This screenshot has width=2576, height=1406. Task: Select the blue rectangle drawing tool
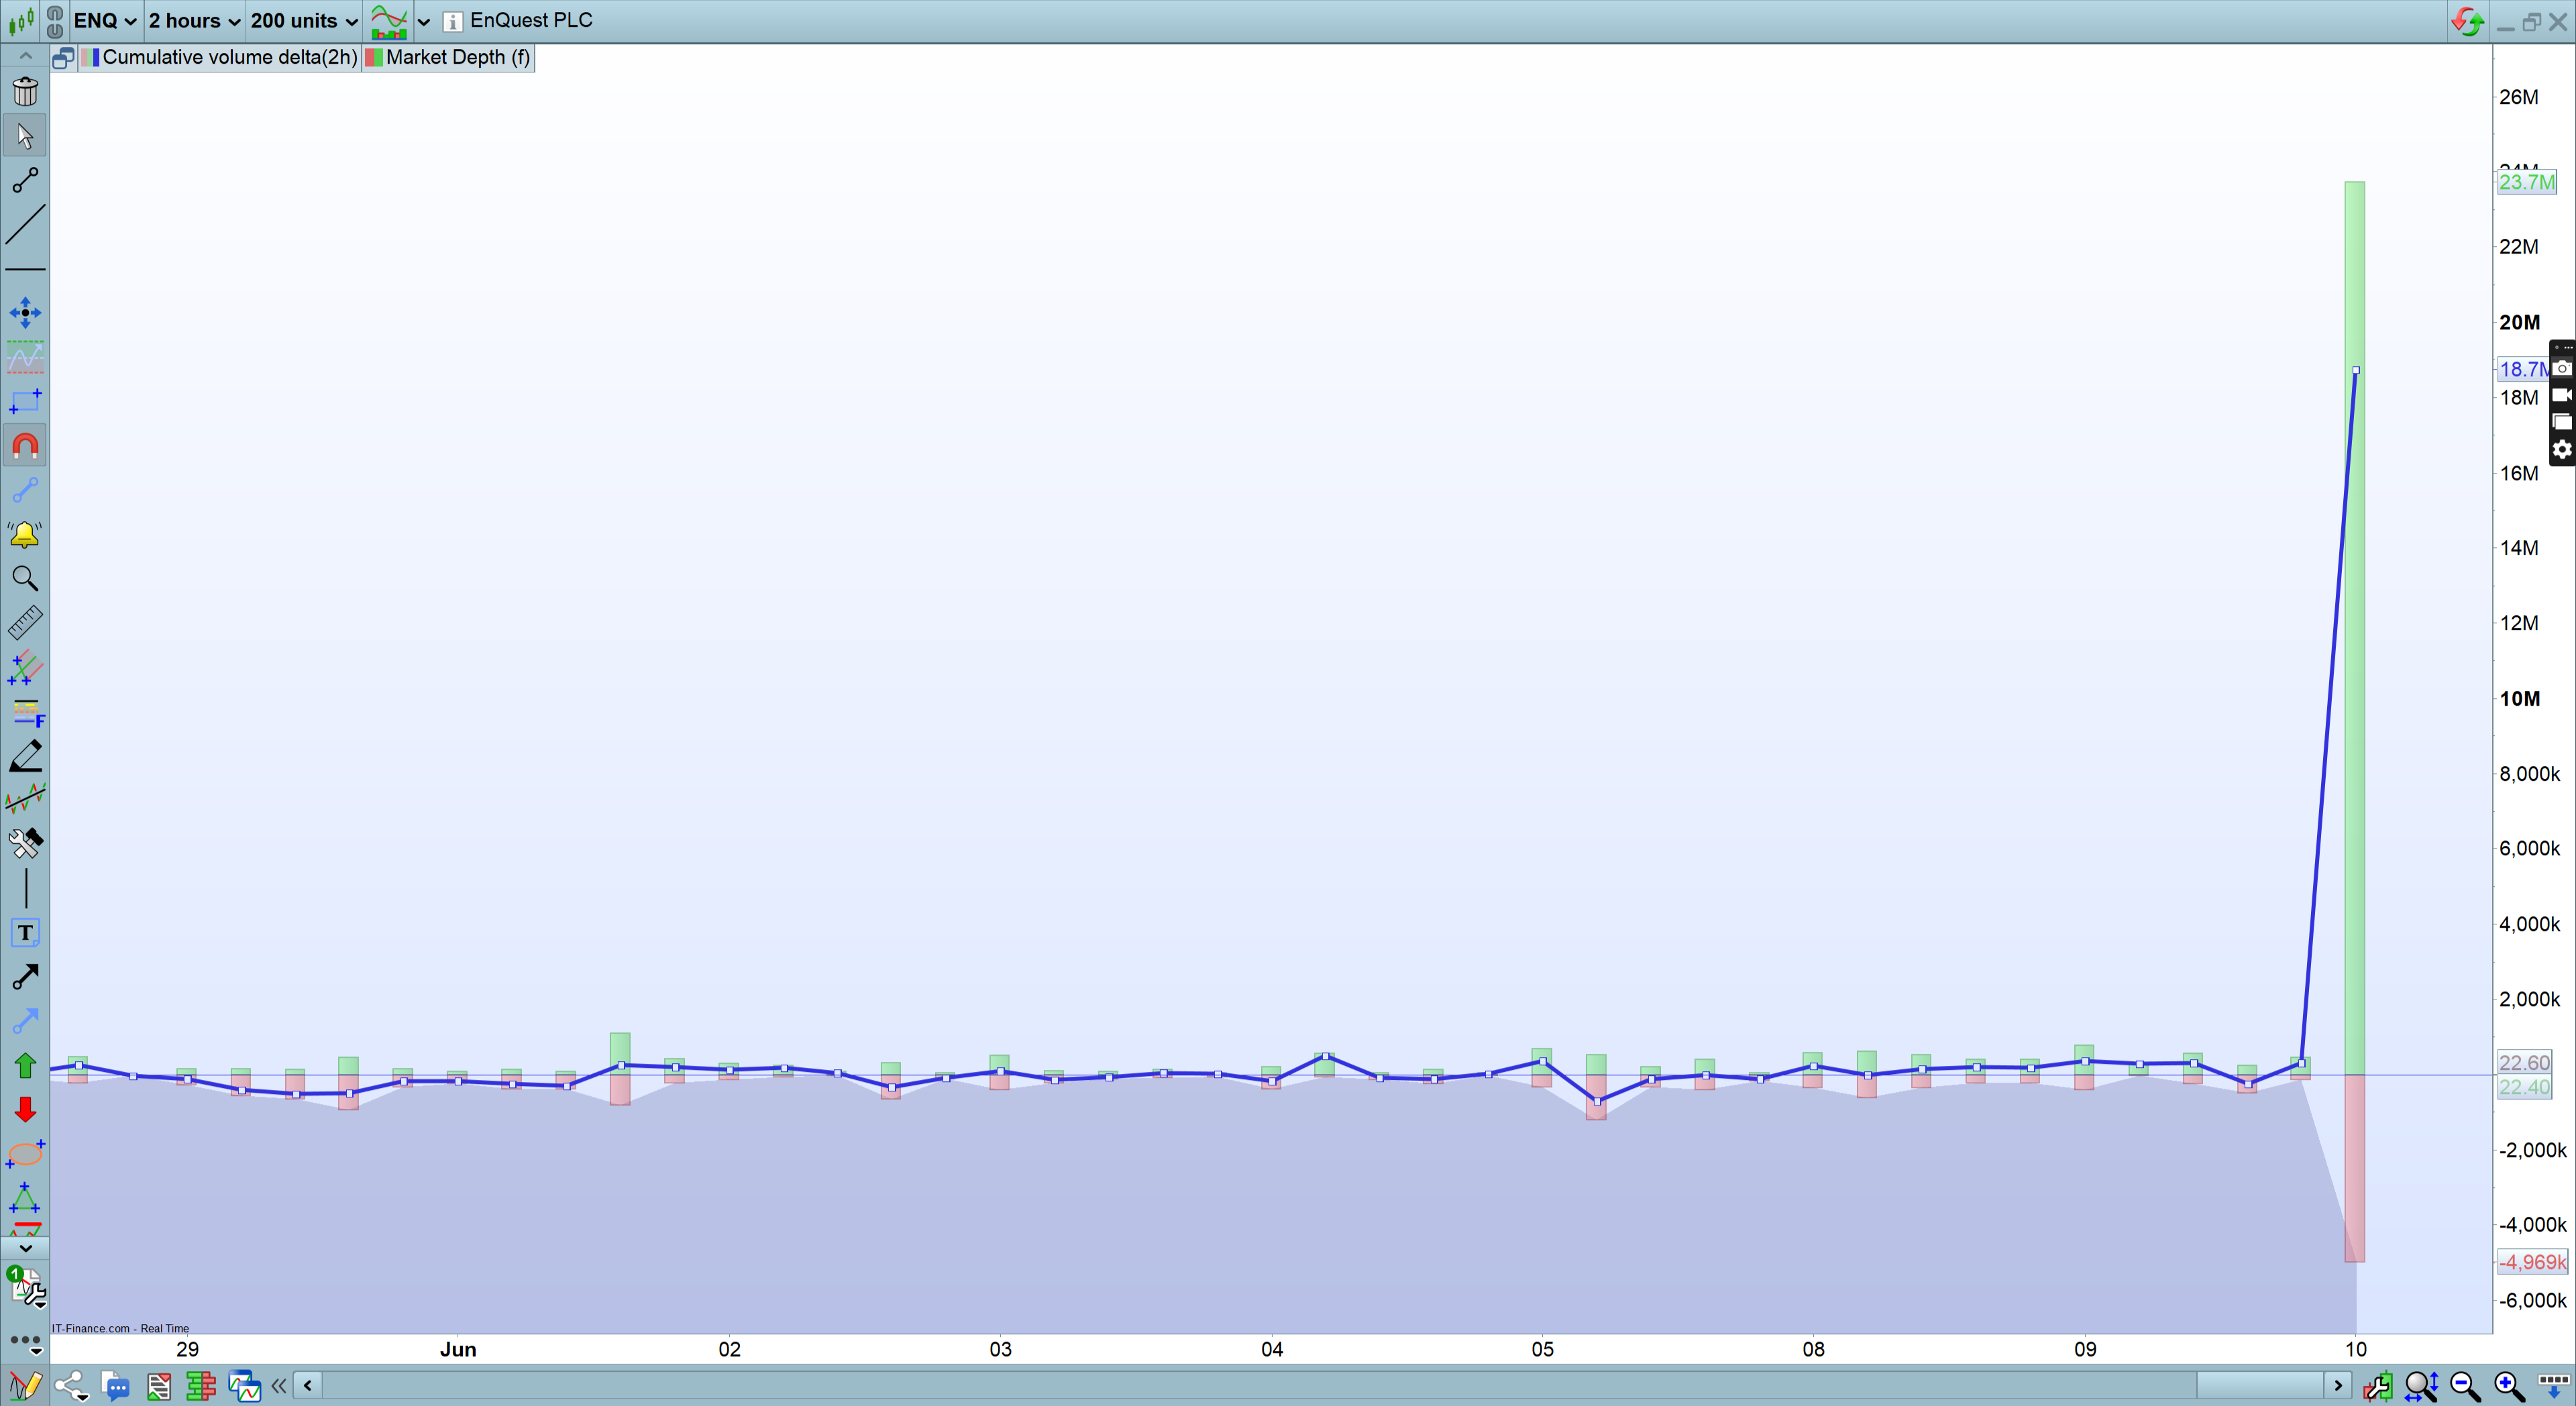click(25, 401)
